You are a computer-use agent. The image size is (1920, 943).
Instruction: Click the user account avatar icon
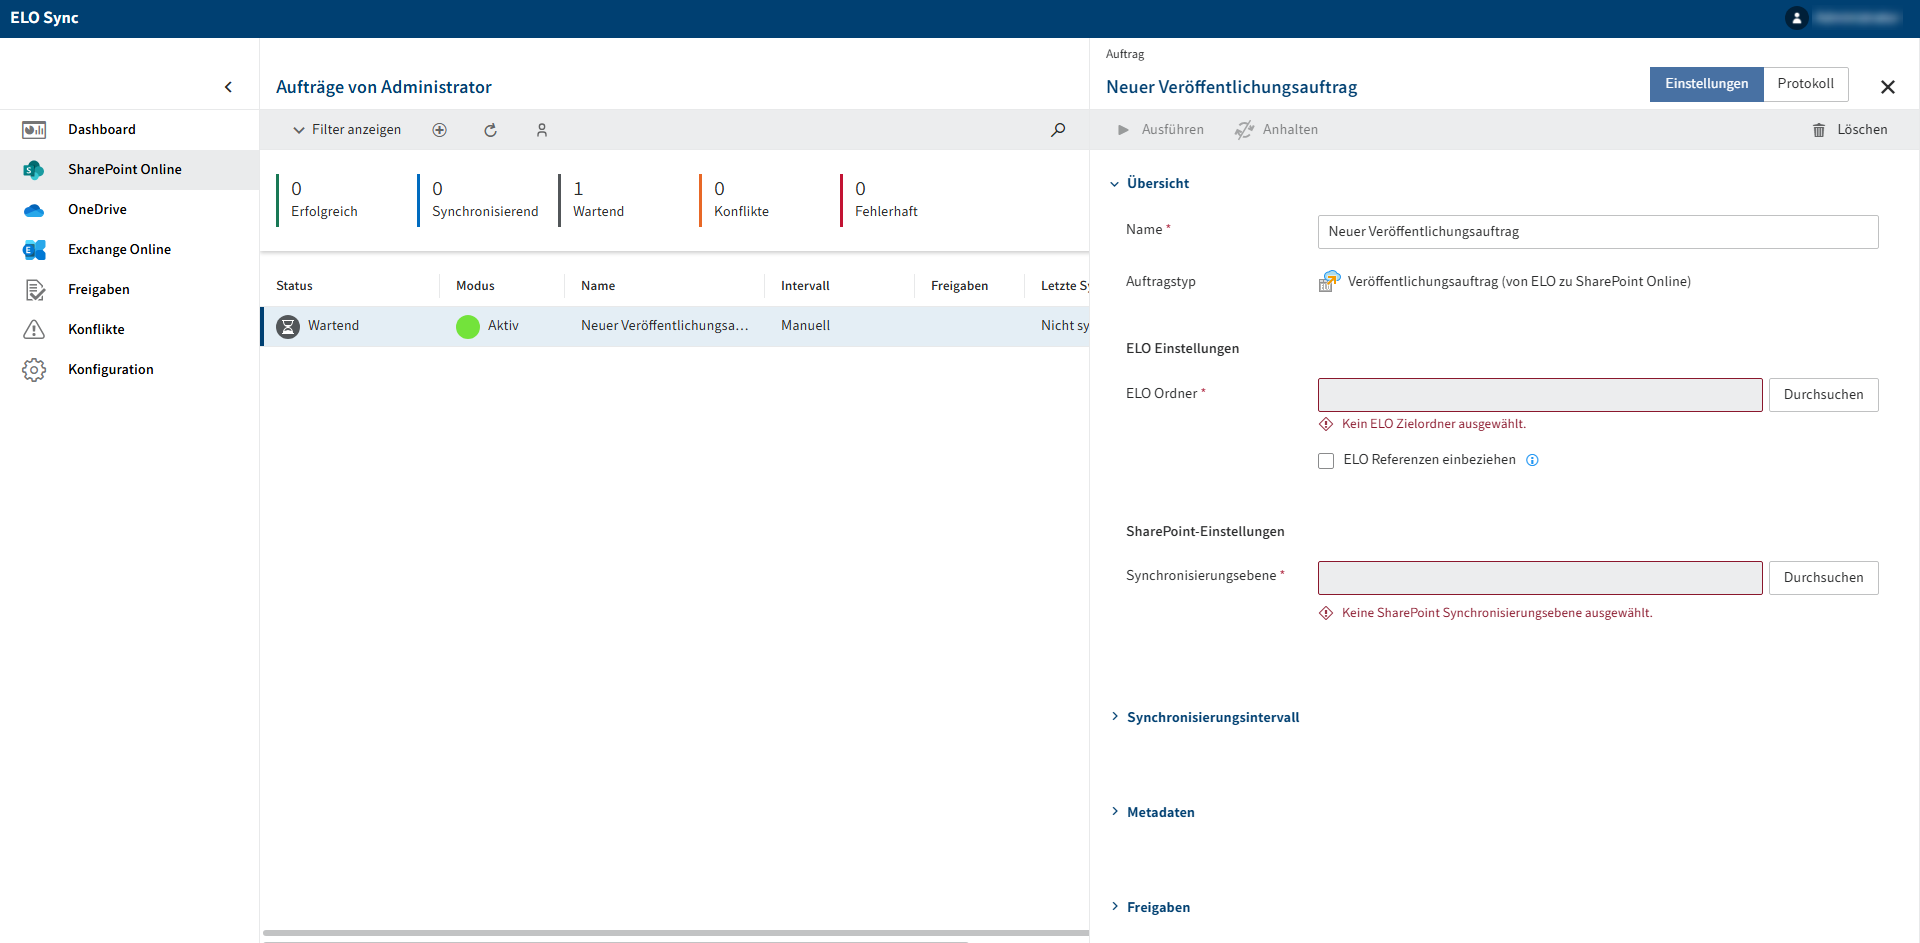pos(1797,18)
